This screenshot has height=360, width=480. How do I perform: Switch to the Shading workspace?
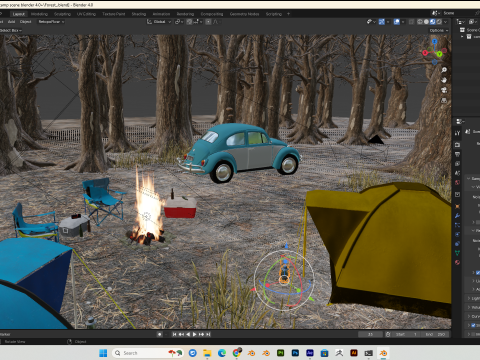pyautogui.click(x=139, y=14)
